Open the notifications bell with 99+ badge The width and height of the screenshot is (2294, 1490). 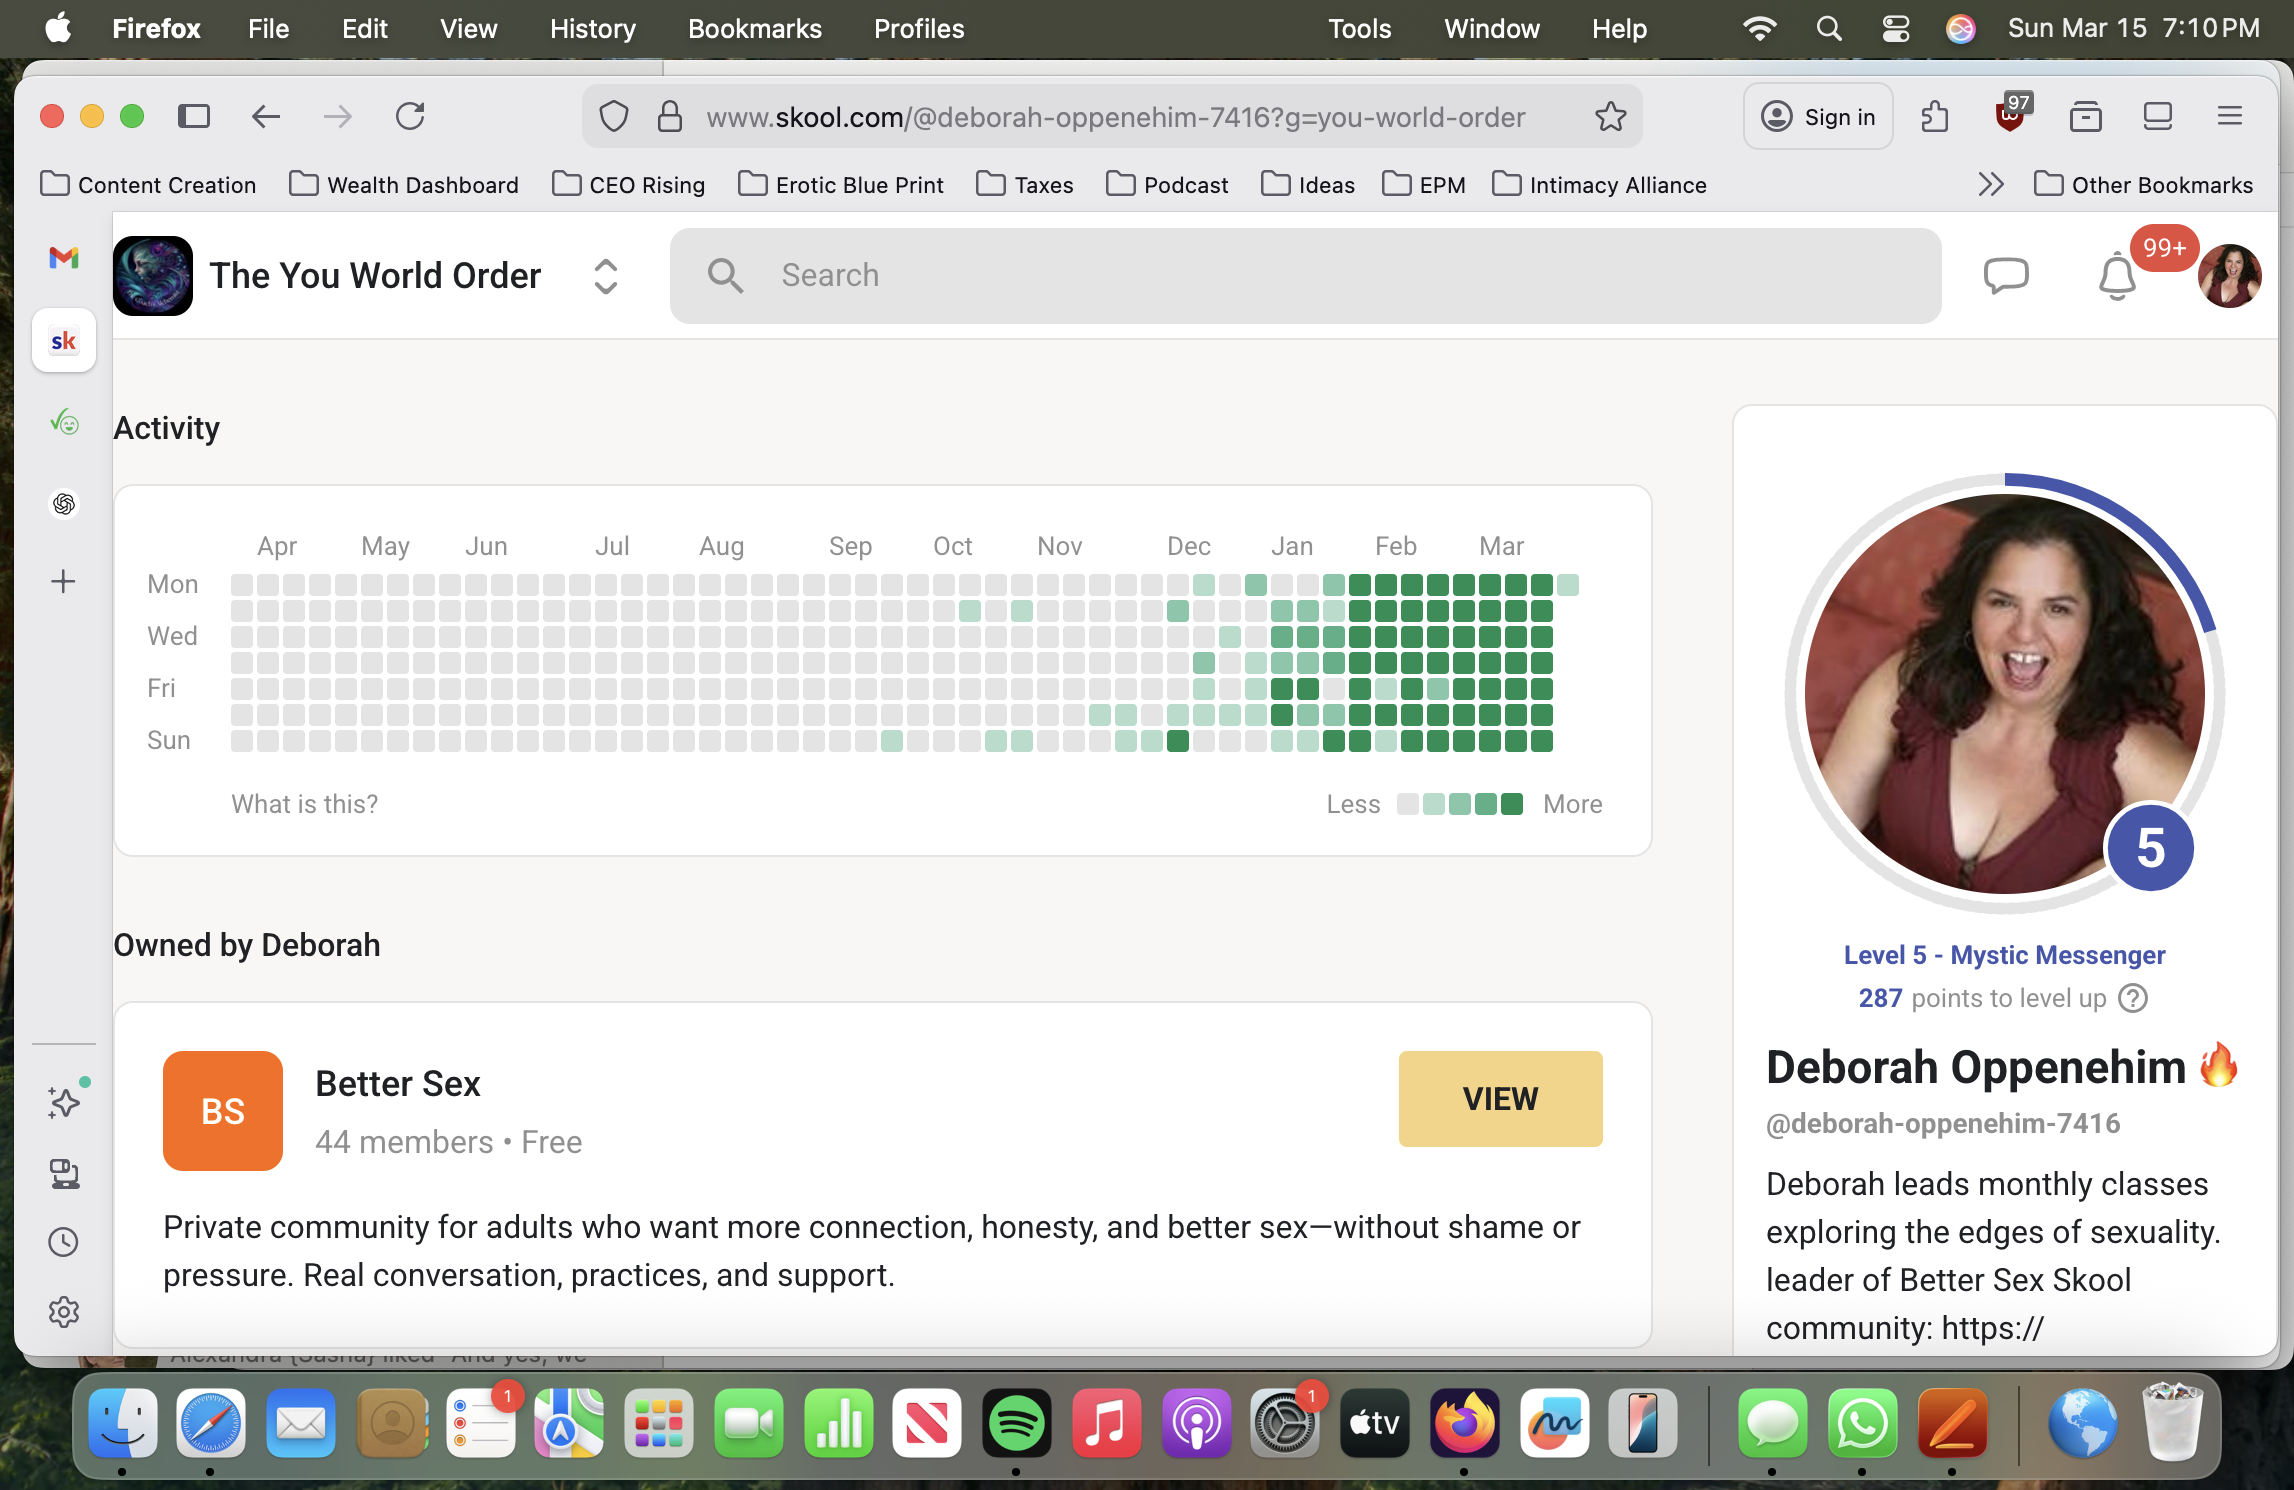pyautogui.click(x=2116, y=277)
